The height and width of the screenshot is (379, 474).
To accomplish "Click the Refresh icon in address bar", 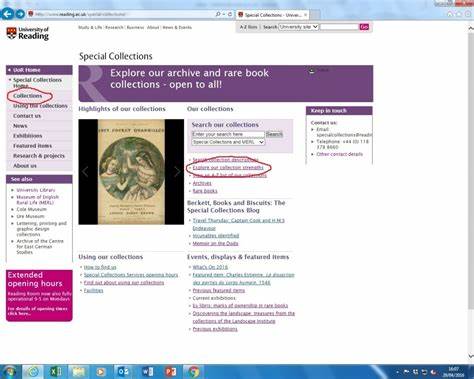I will click(230, 14).
